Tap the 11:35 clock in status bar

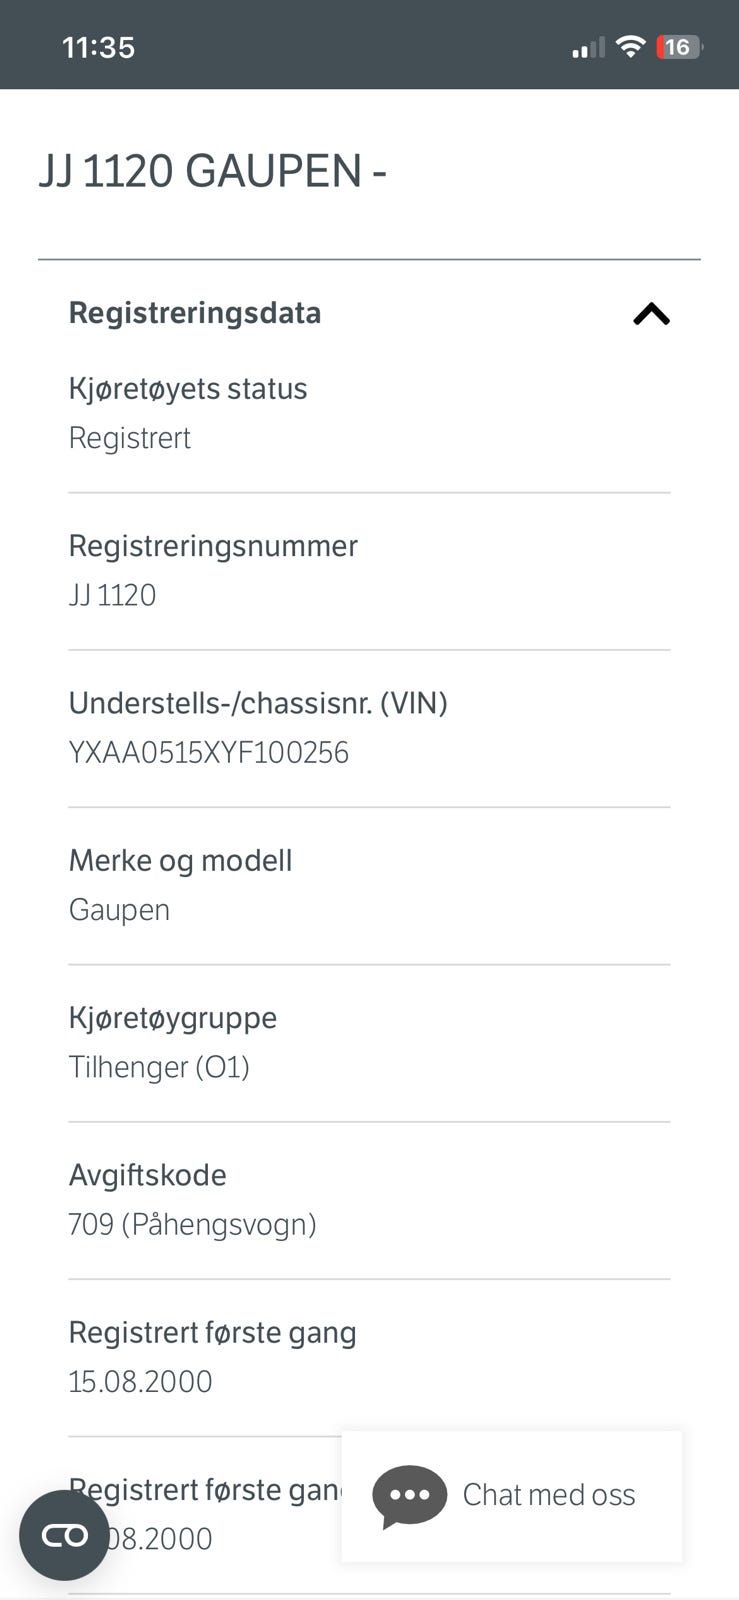click(x=98, y=47)
